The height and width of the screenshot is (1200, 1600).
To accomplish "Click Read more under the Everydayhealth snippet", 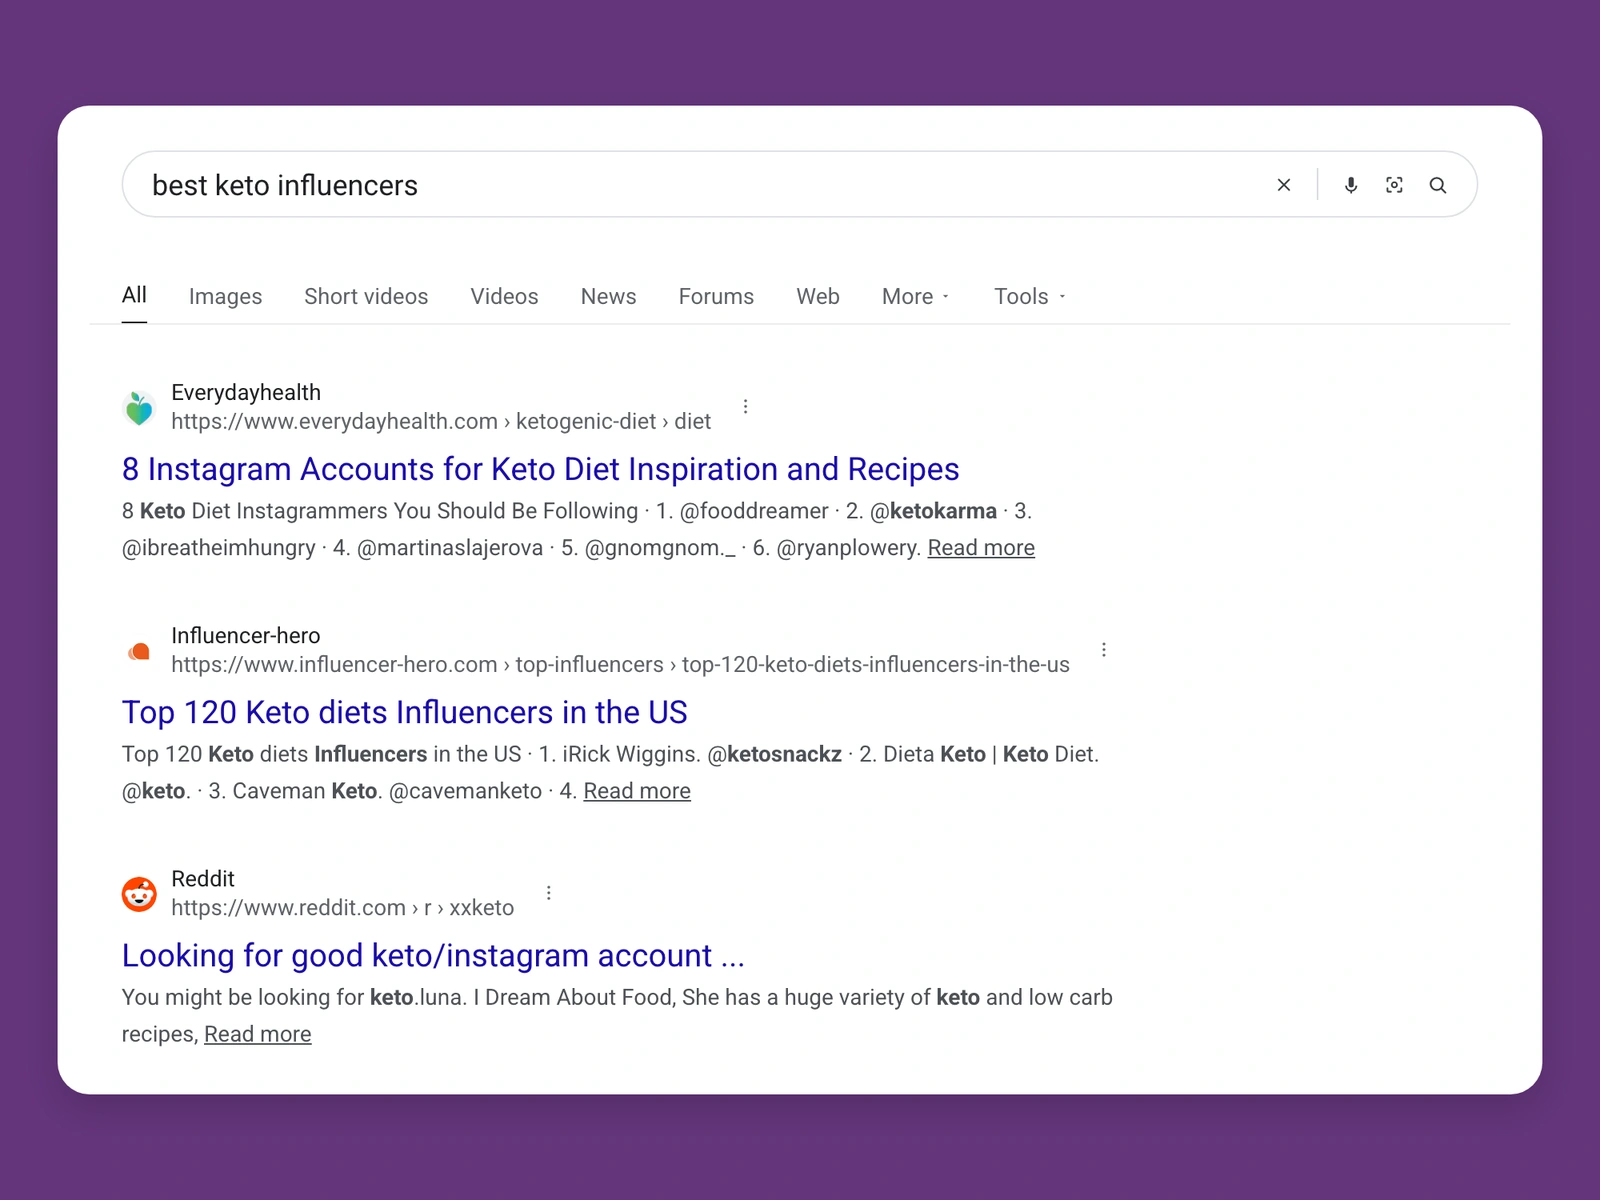I will pos(981,548).
